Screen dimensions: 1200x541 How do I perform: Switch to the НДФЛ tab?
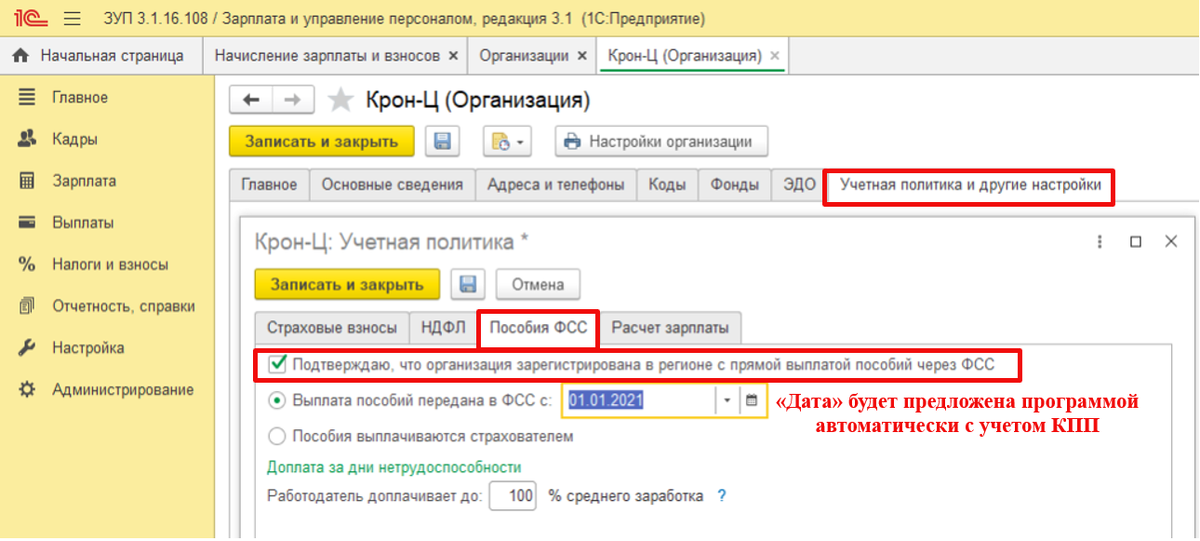pyautogui.click(x=444, y=327)
